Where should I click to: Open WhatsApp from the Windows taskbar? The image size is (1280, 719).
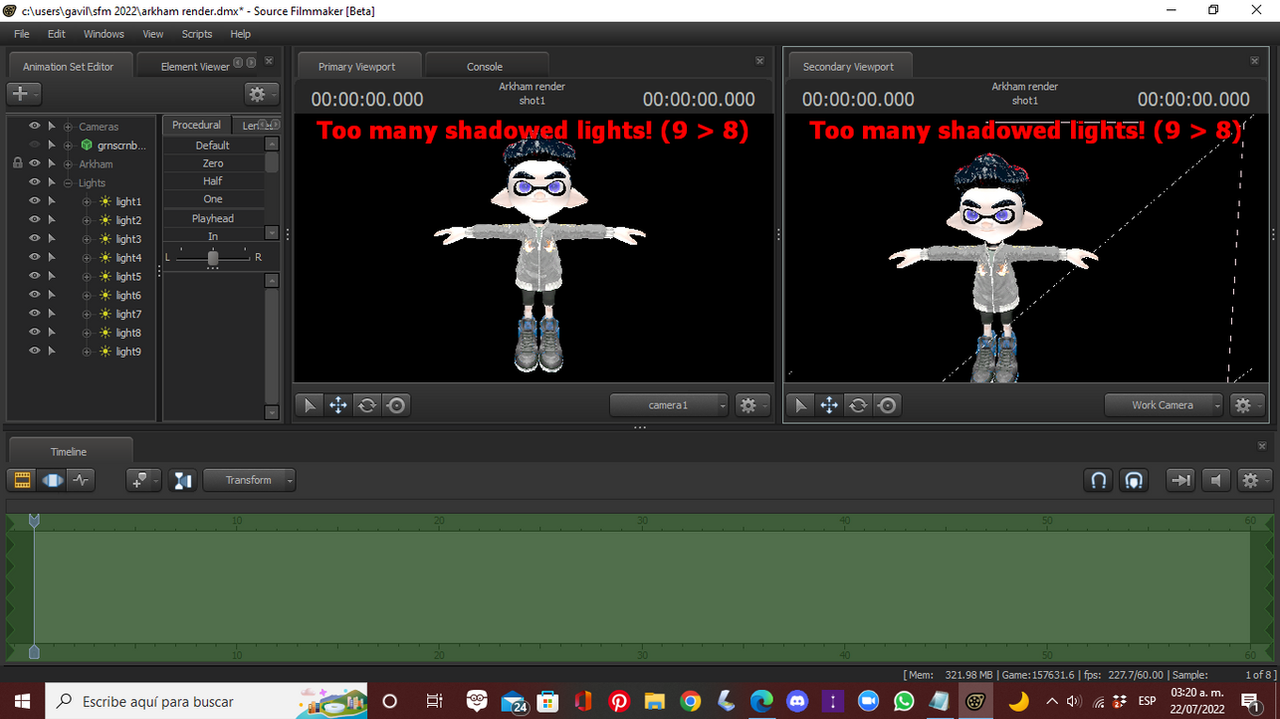pos(904,701)
